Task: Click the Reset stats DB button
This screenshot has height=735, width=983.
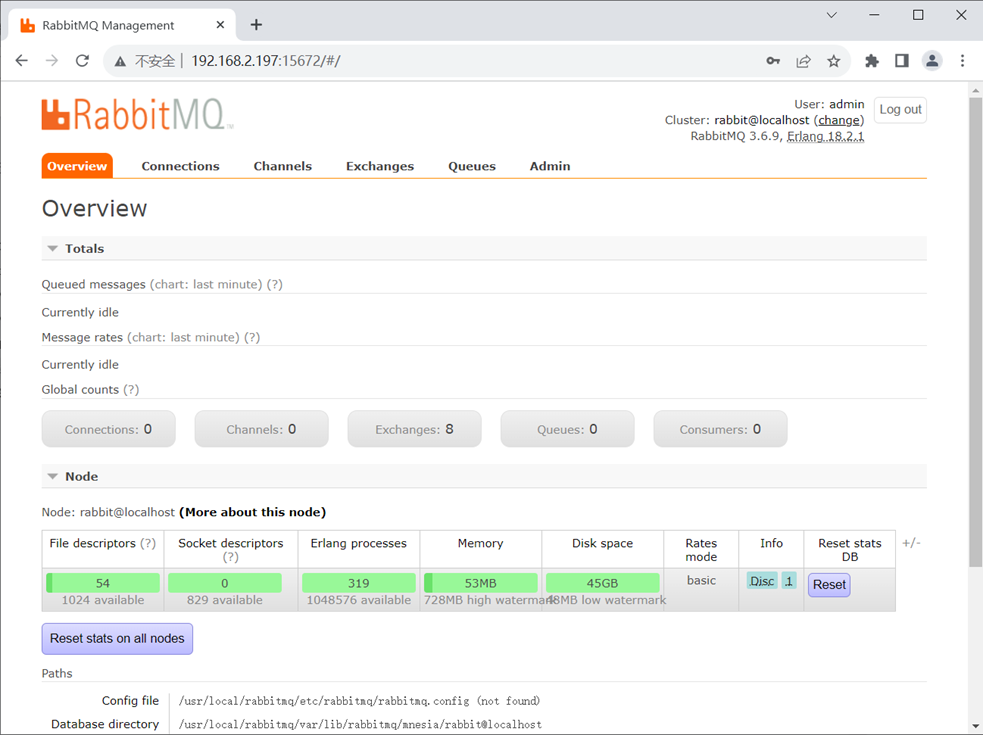Action: pyautogui.click(x=829, y=584)
